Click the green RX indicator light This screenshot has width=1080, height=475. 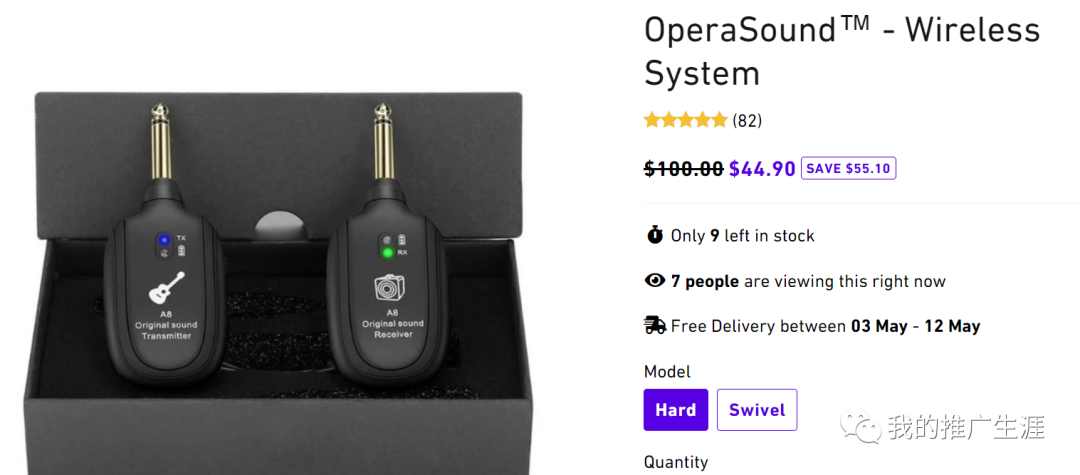387,253
